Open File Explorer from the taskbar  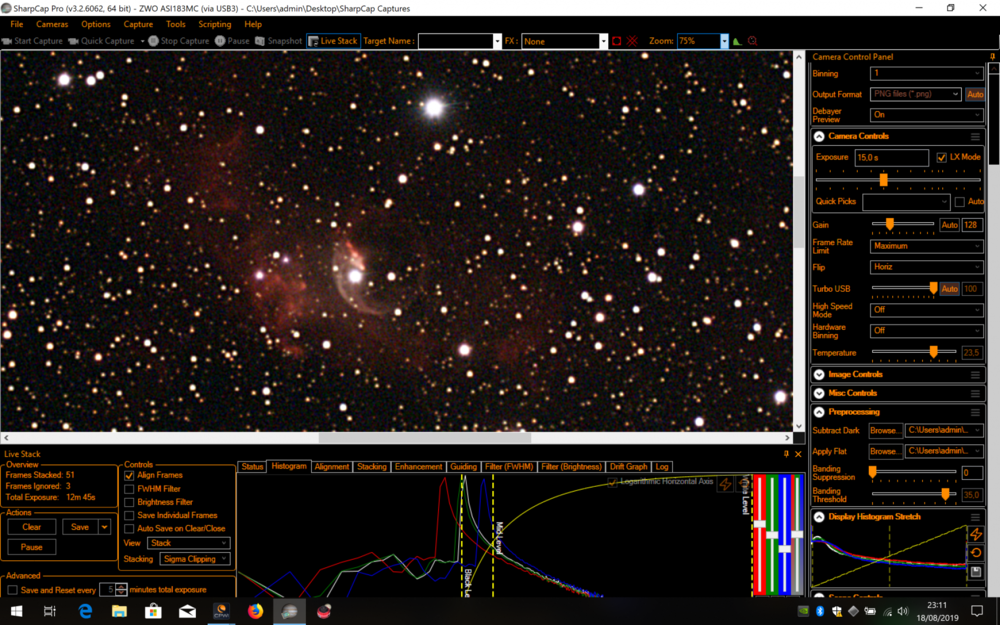(x=119, y=611)
